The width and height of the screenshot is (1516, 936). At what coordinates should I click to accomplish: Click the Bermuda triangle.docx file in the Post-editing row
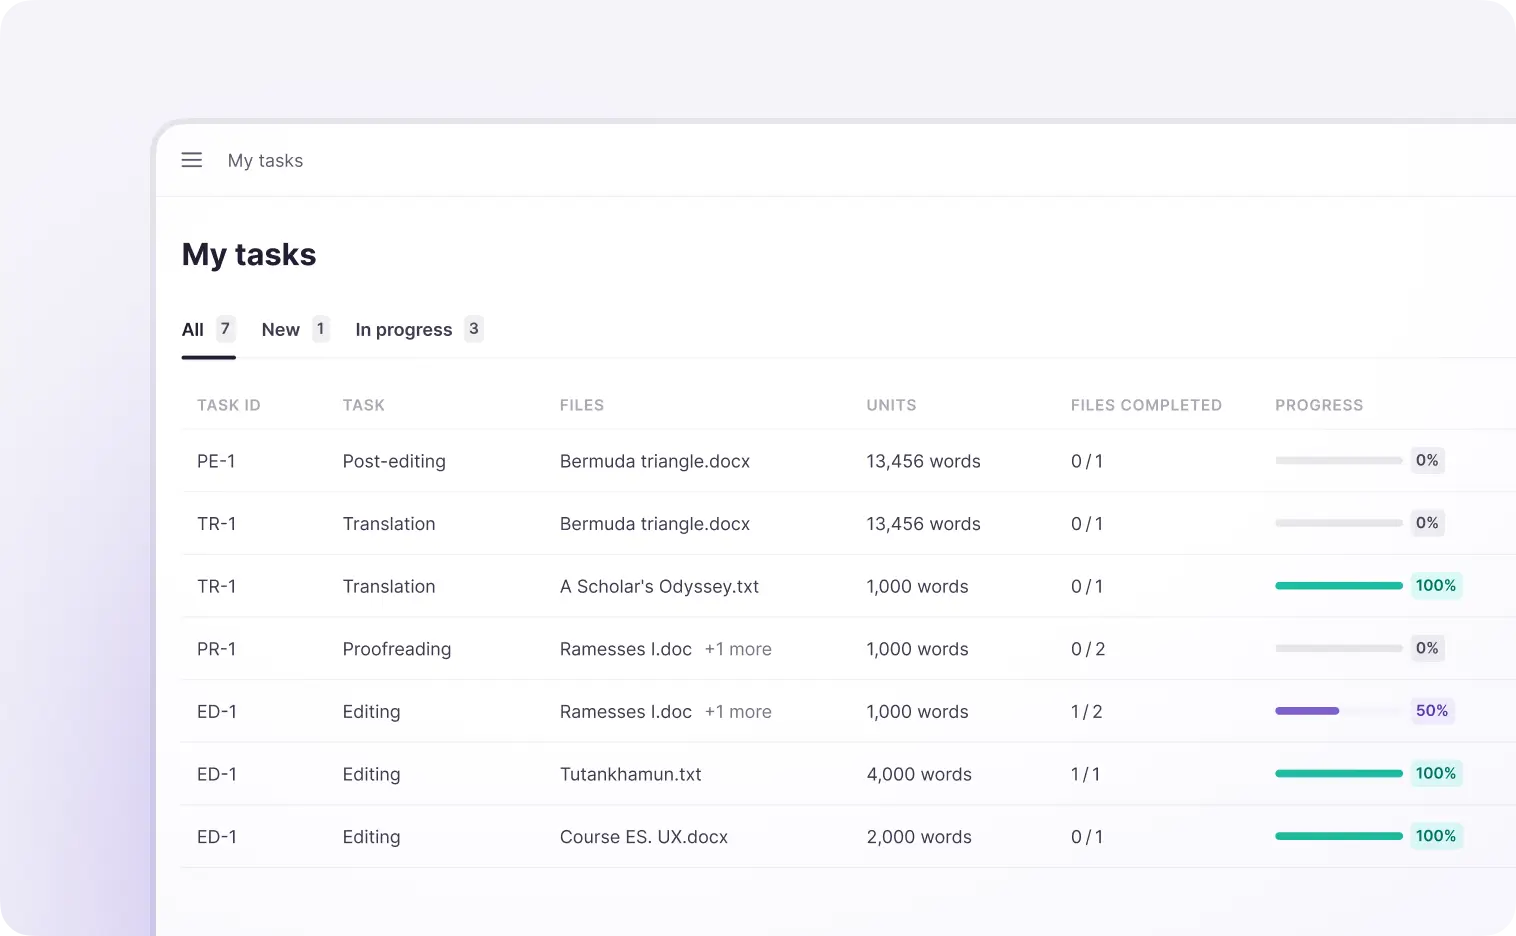655,461
